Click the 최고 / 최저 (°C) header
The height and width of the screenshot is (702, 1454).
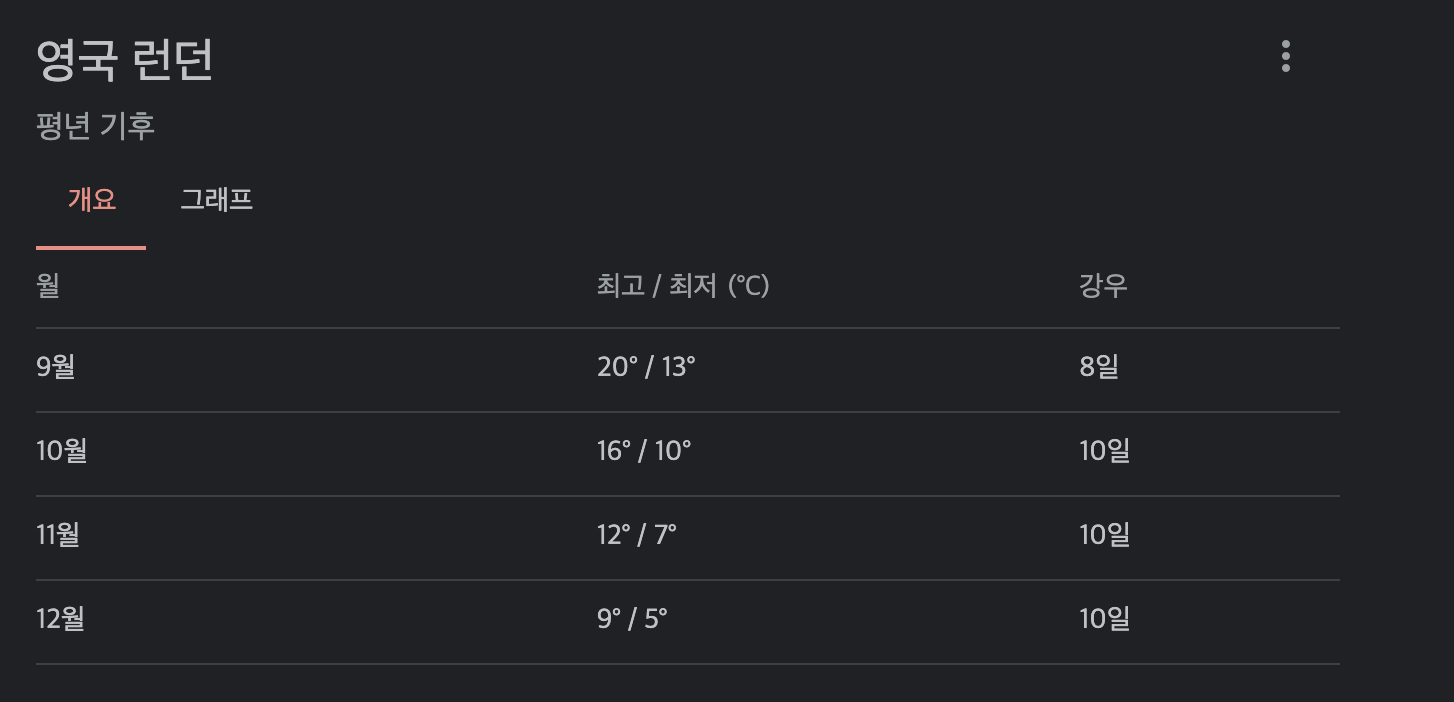pyautogui.click(x=683, y=286)
